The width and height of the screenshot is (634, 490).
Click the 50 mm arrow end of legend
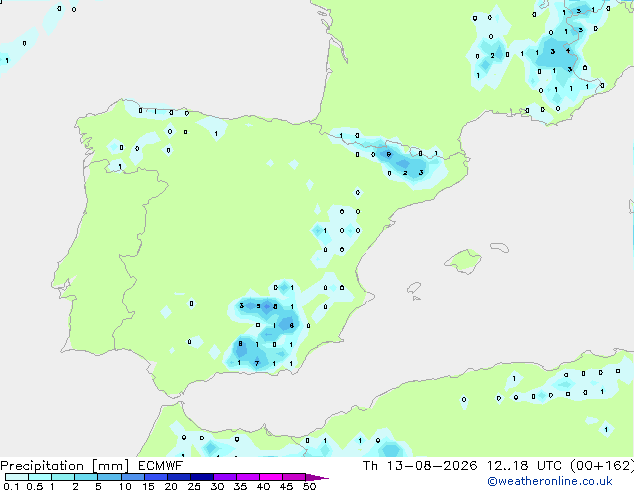tap(317, 477)
